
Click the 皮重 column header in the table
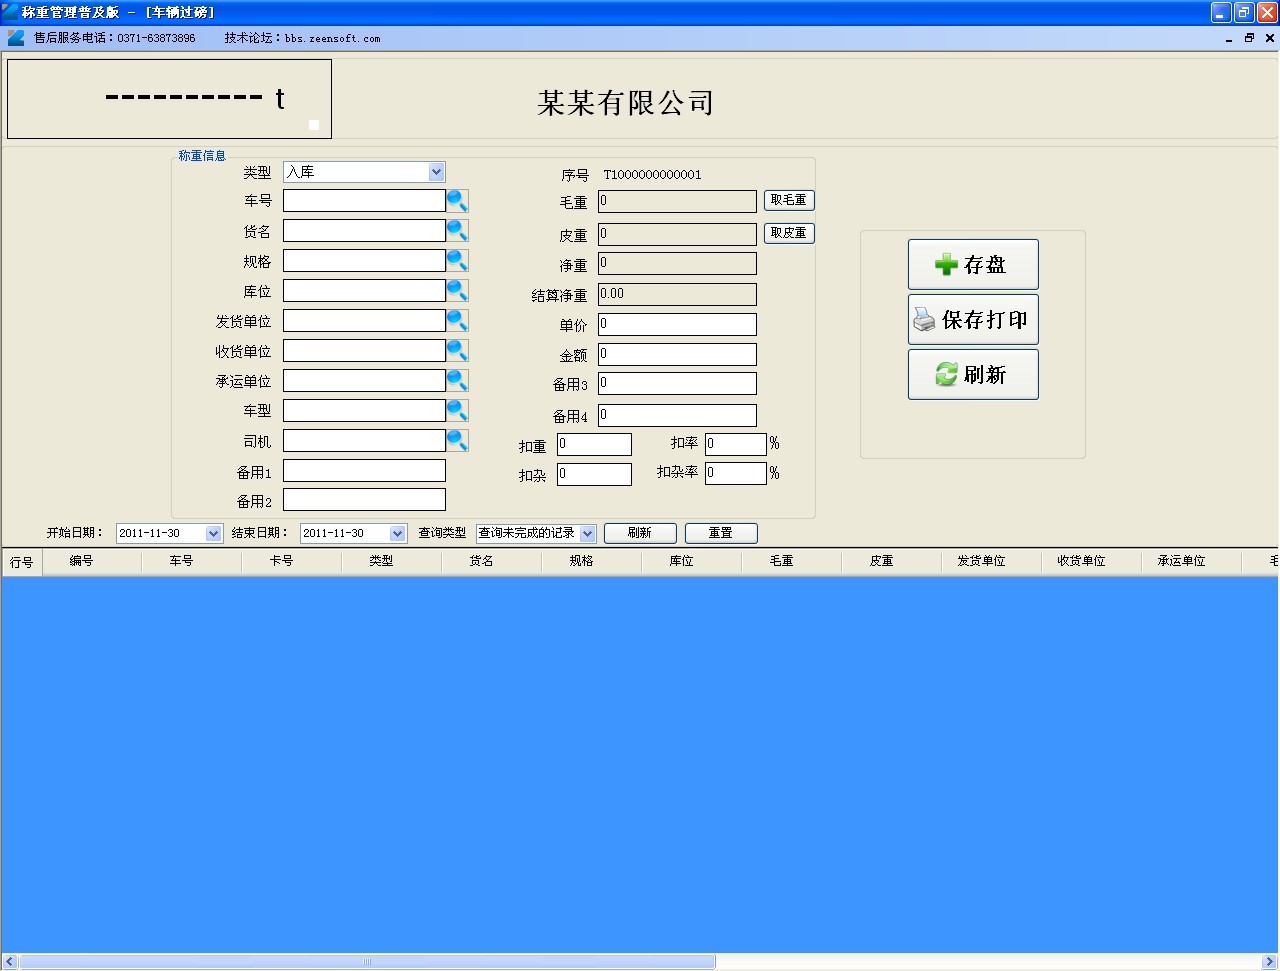(x=891, y=562)
